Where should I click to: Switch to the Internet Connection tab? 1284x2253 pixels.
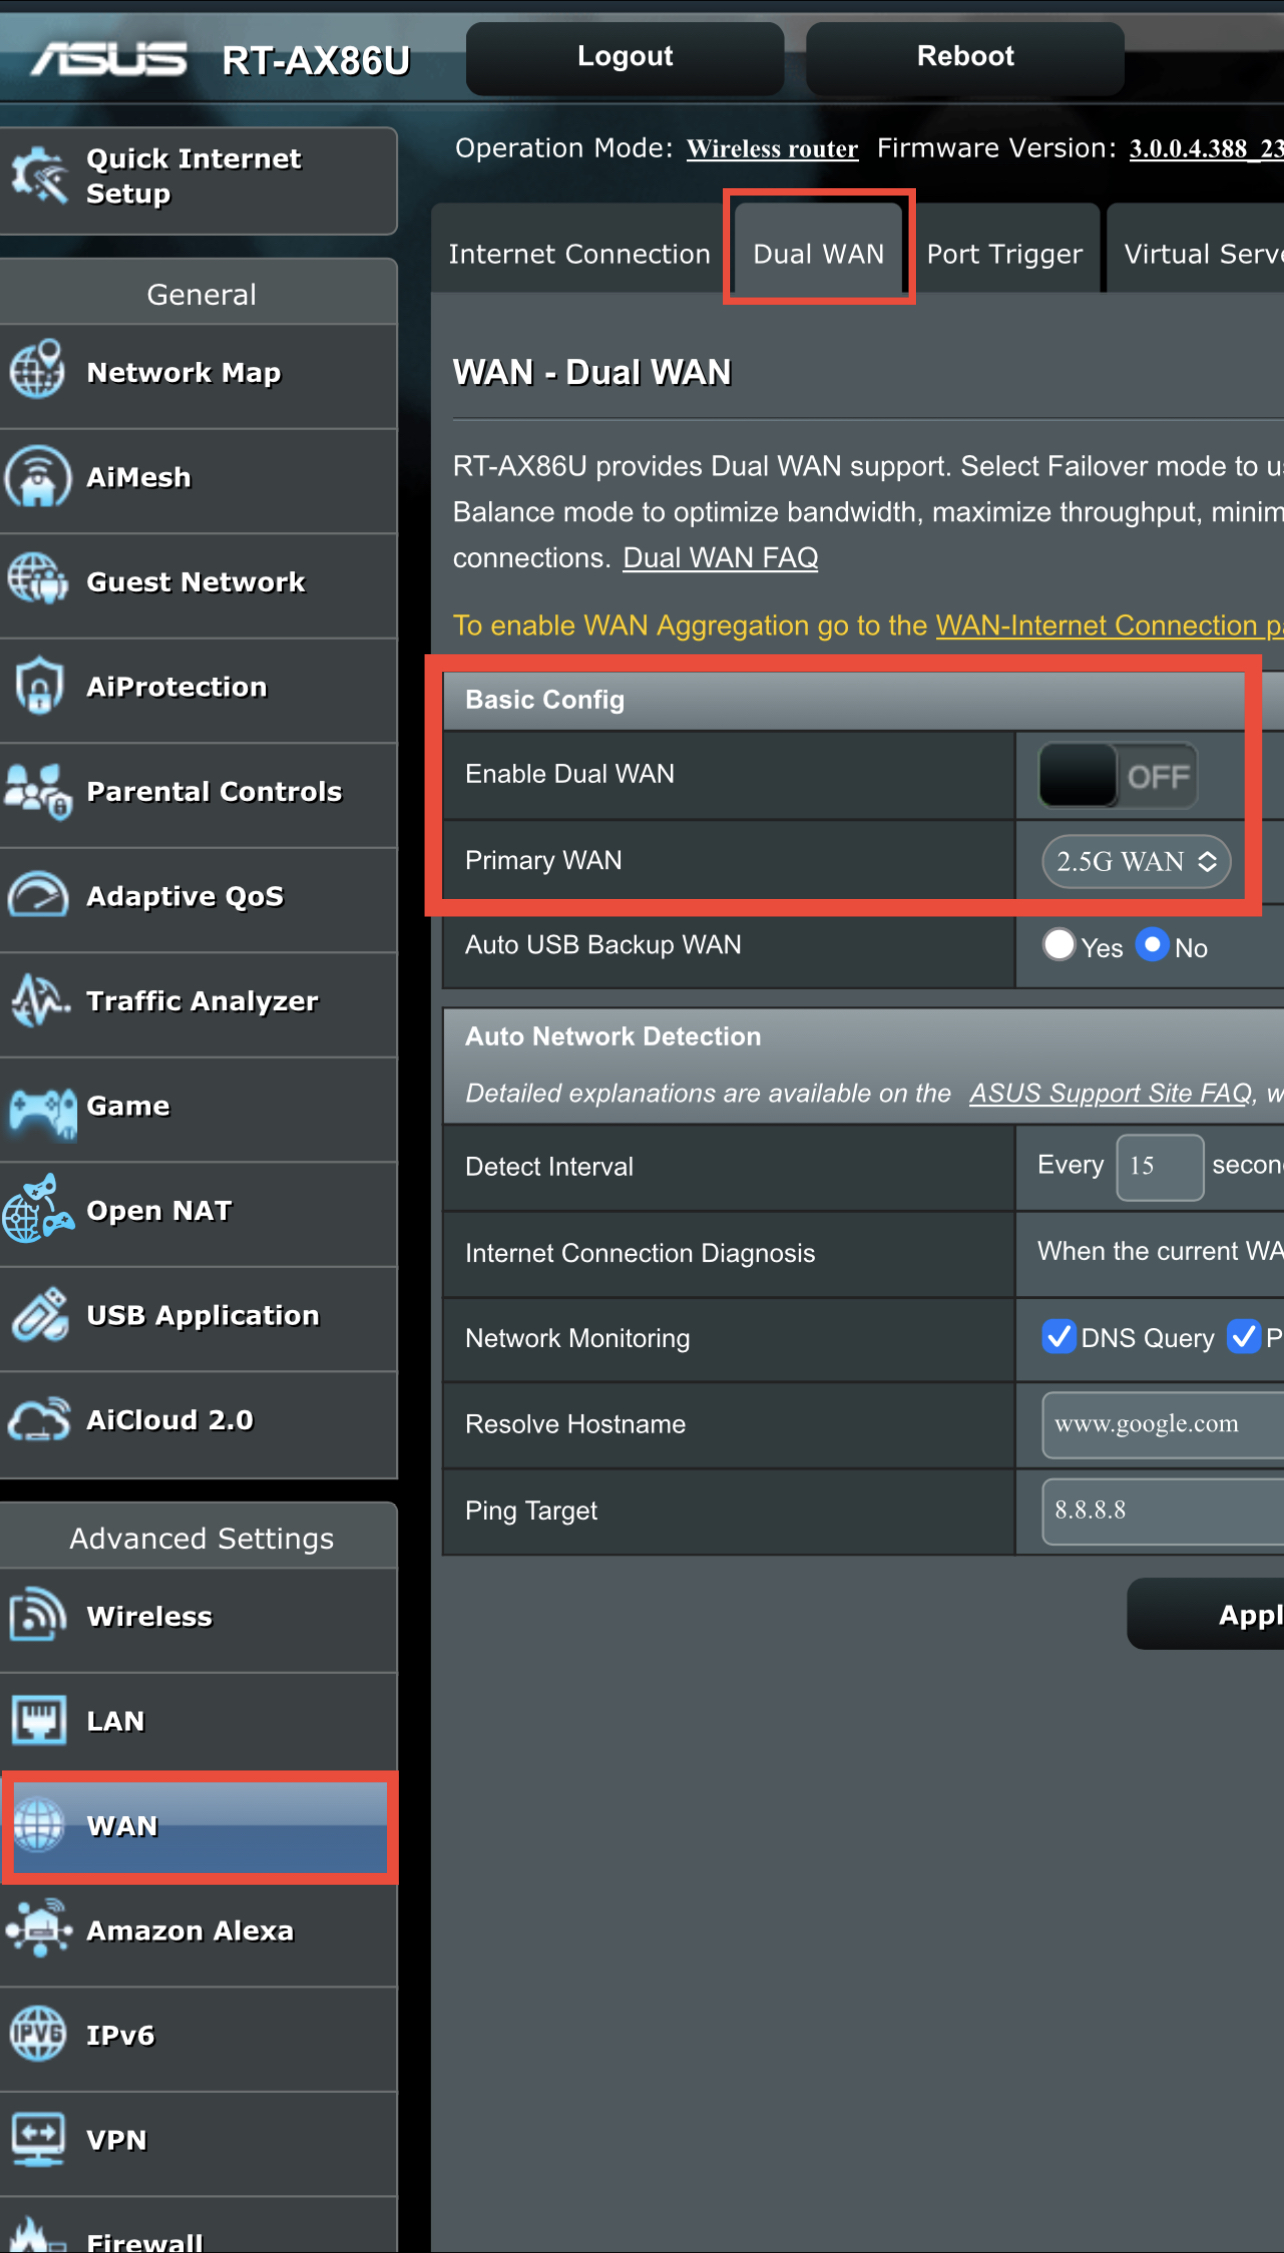coord(579,254)
